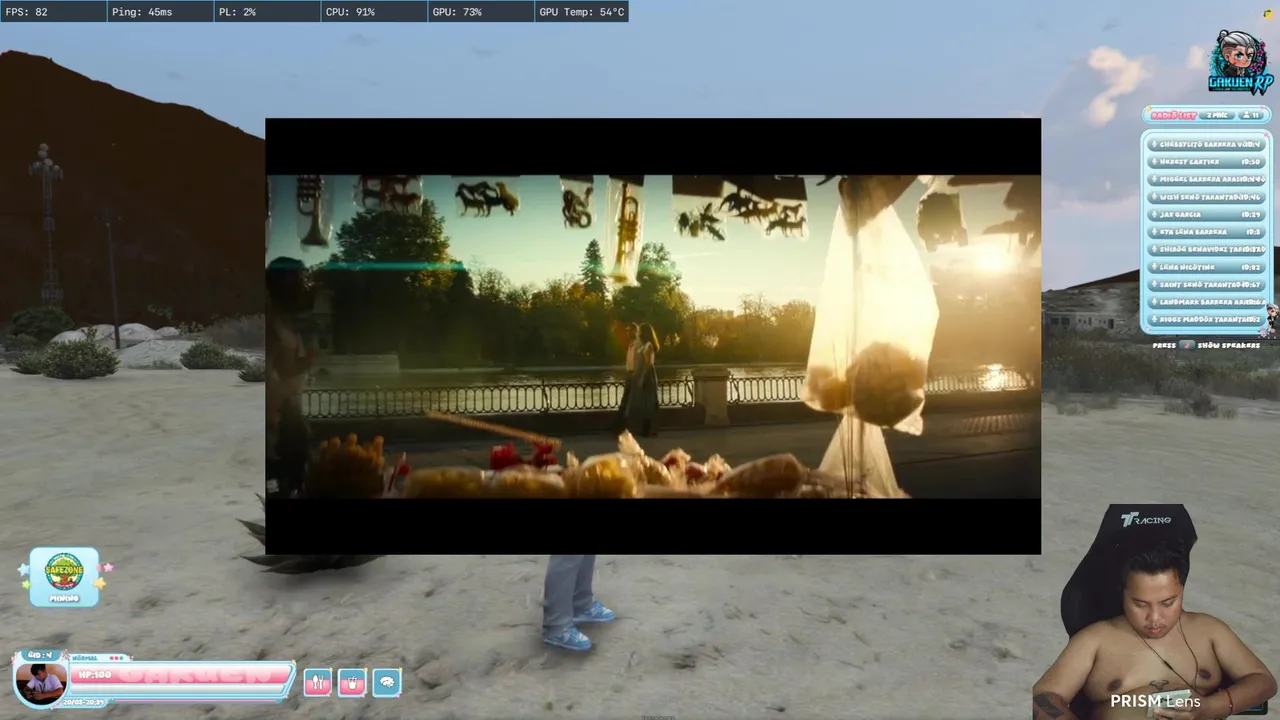Click the player portrait avatar in HUD
1280x720 pixels.
point(41,683)
